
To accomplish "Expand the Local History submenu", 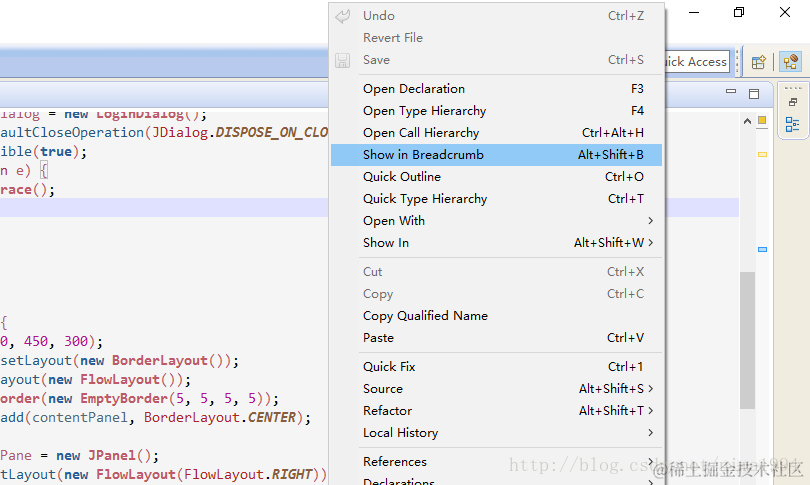I will coord(496,433).
